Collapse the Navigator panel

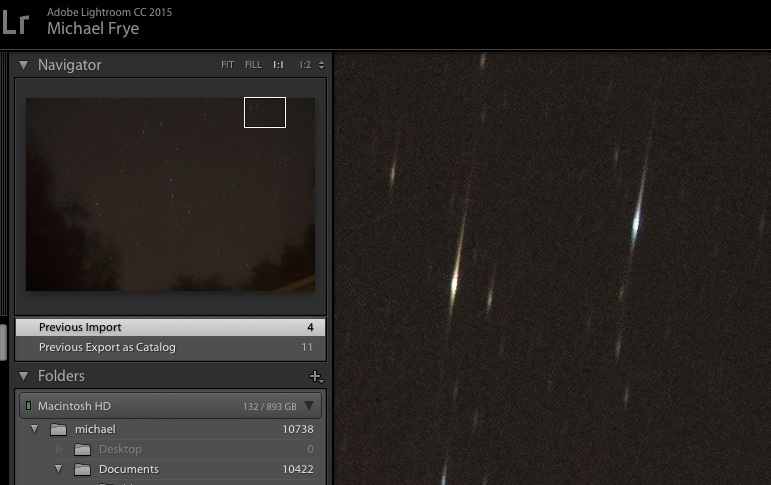pyautogui.click(x=24, y=65)
